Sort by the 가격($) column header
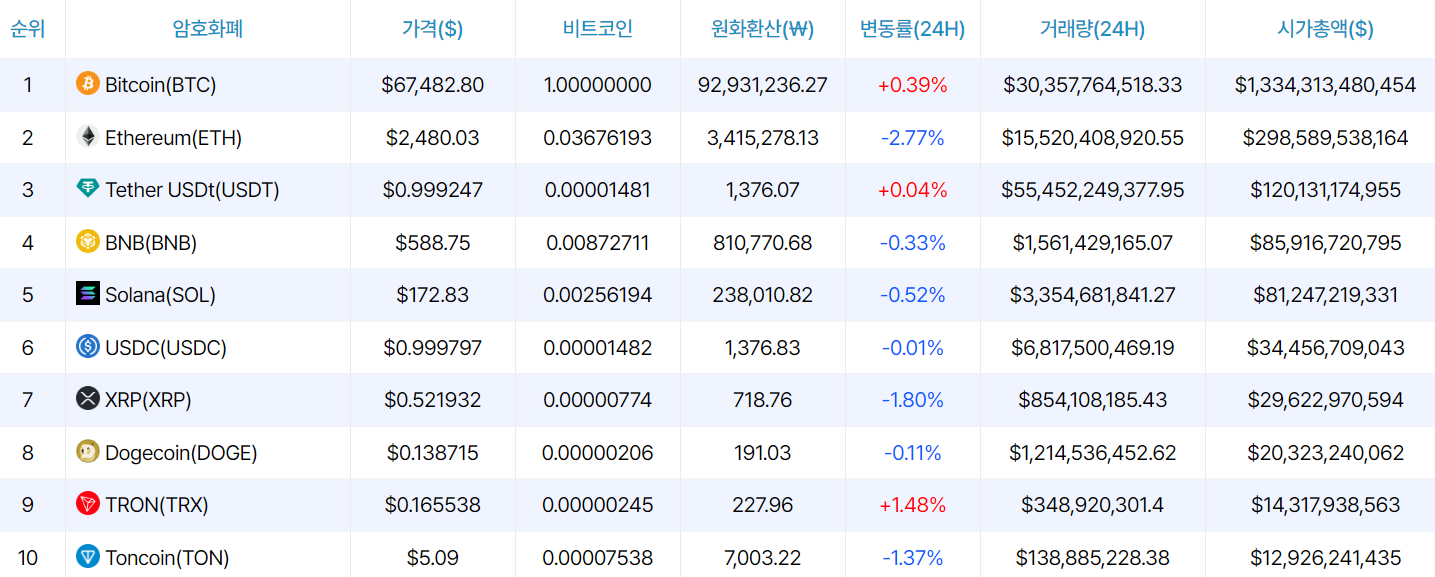The height and width of the screenshot is (577, 1435). click(x=432, y=29)
